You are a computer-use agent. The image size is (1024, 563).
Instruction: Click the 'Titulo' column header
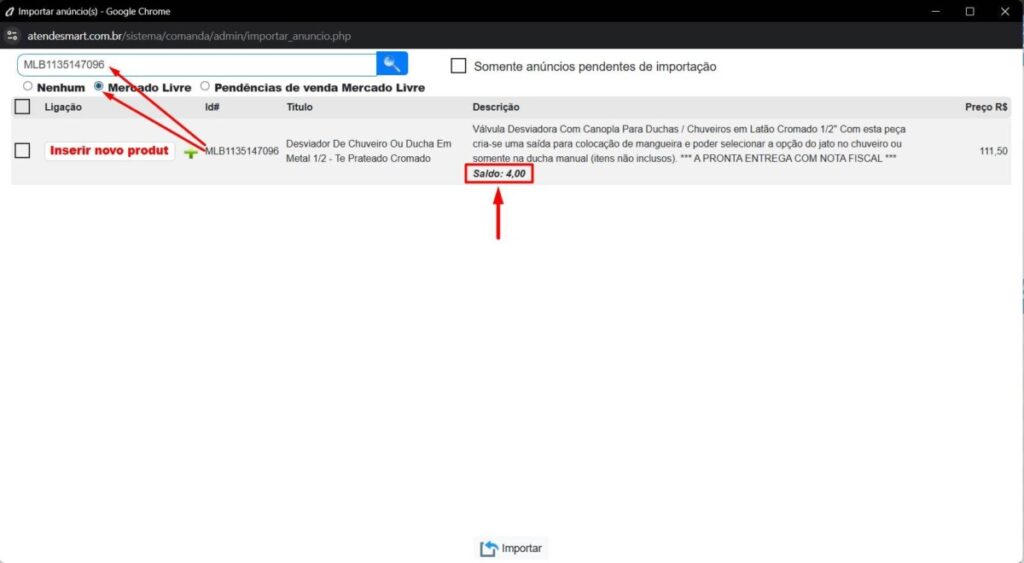(x=299, y=107)
